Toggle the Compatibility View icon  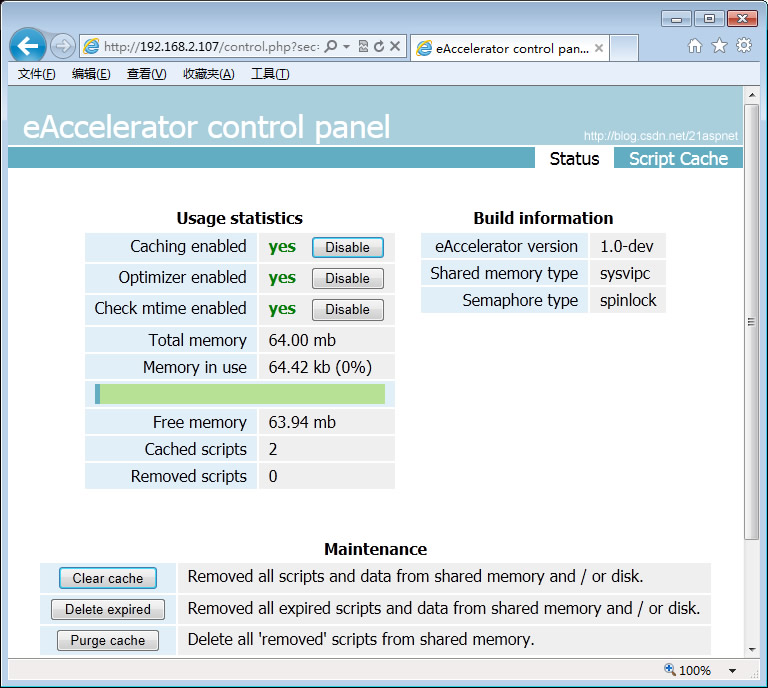[x=363, y=47]
